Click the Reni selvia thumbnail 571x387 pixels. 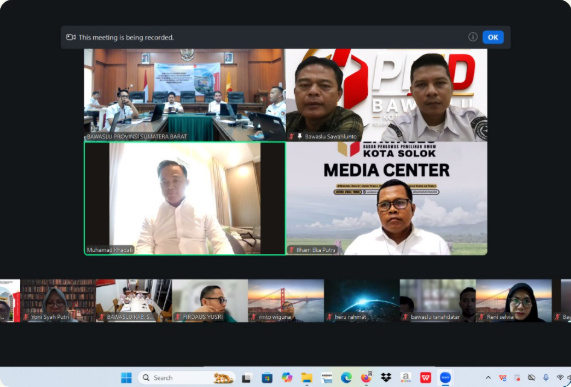coord(514,300)
